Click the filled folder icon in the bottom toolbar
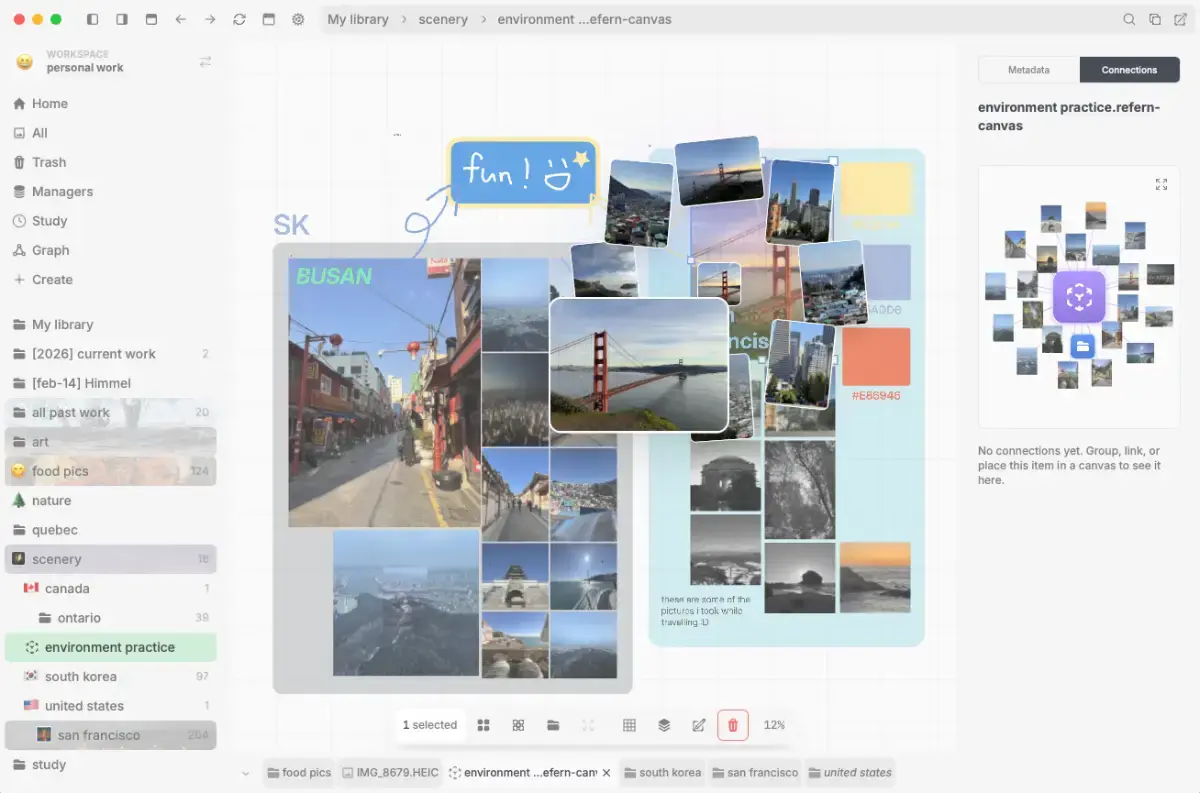The width and height of the screenshot is (1200, 793). (553, 725)
